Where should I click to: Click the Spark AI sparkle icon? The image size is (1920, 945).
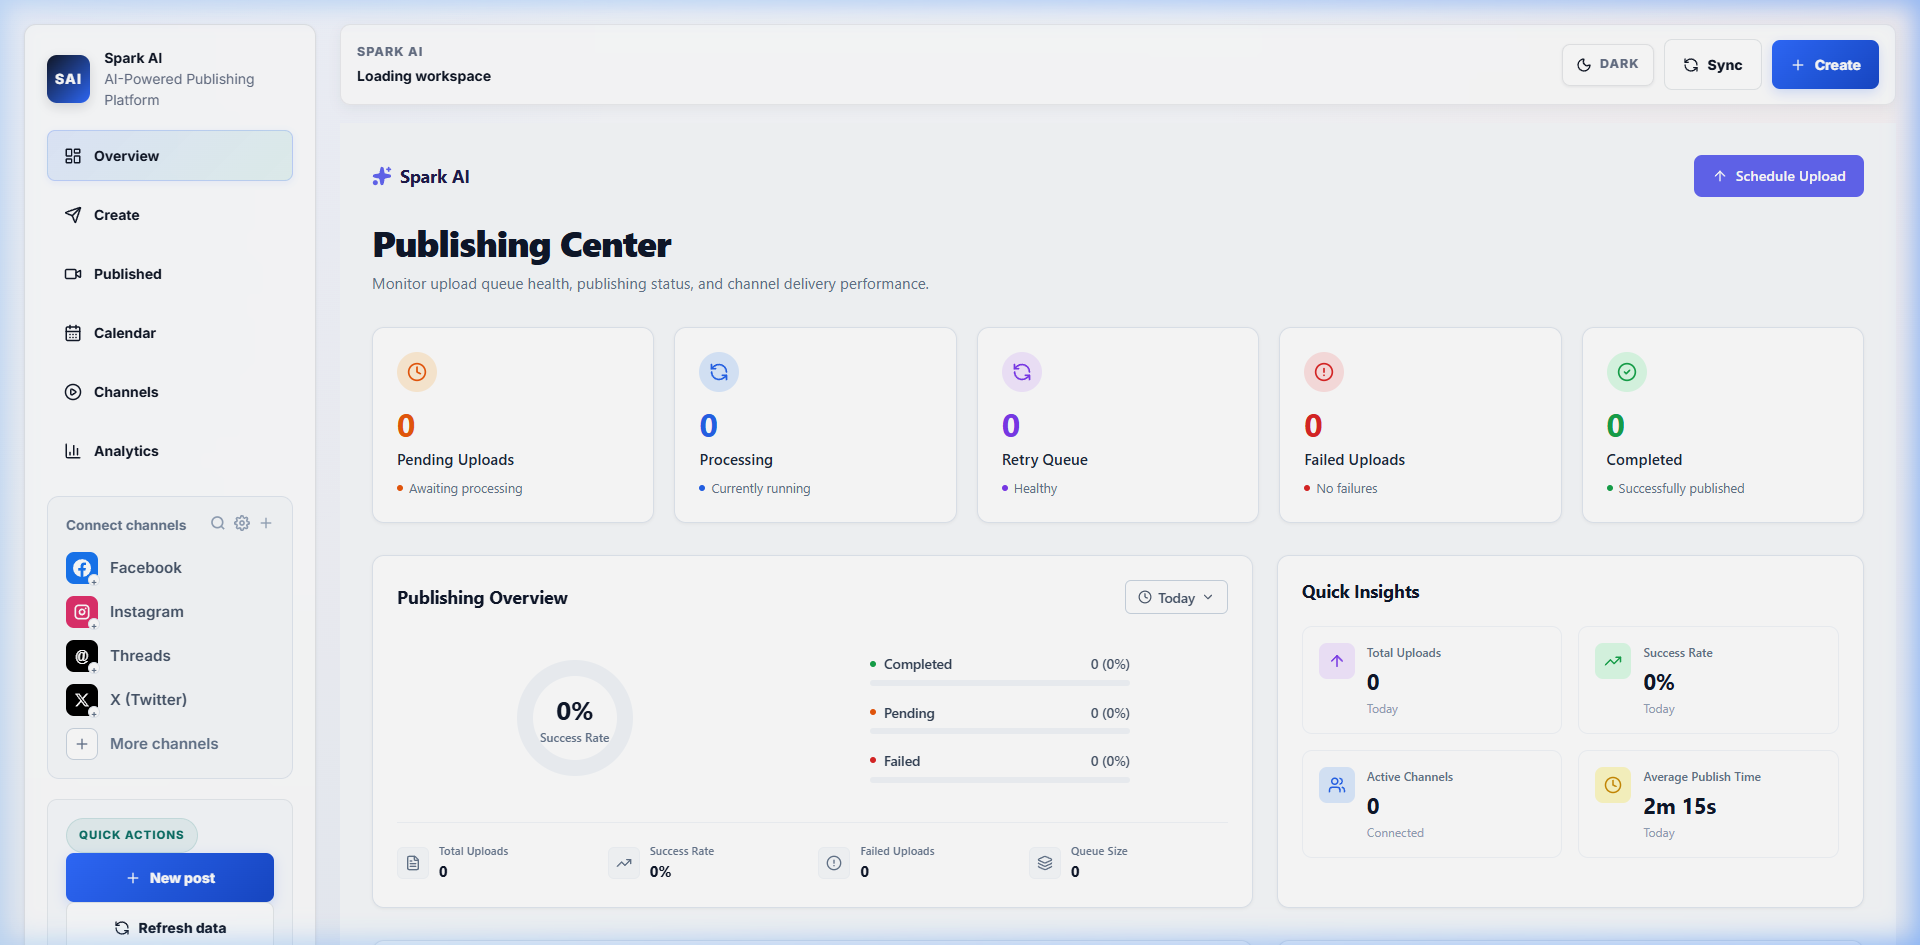382,177
